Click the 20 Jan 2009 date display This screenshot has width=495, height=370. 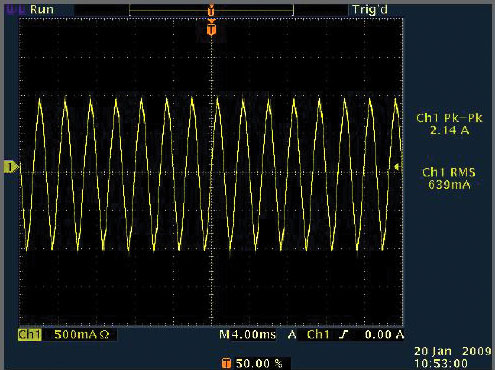(452, 351)
